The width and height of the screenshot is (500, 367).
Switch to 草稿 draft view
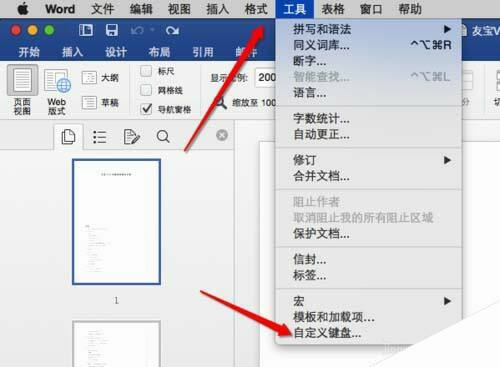pos(100,103)
